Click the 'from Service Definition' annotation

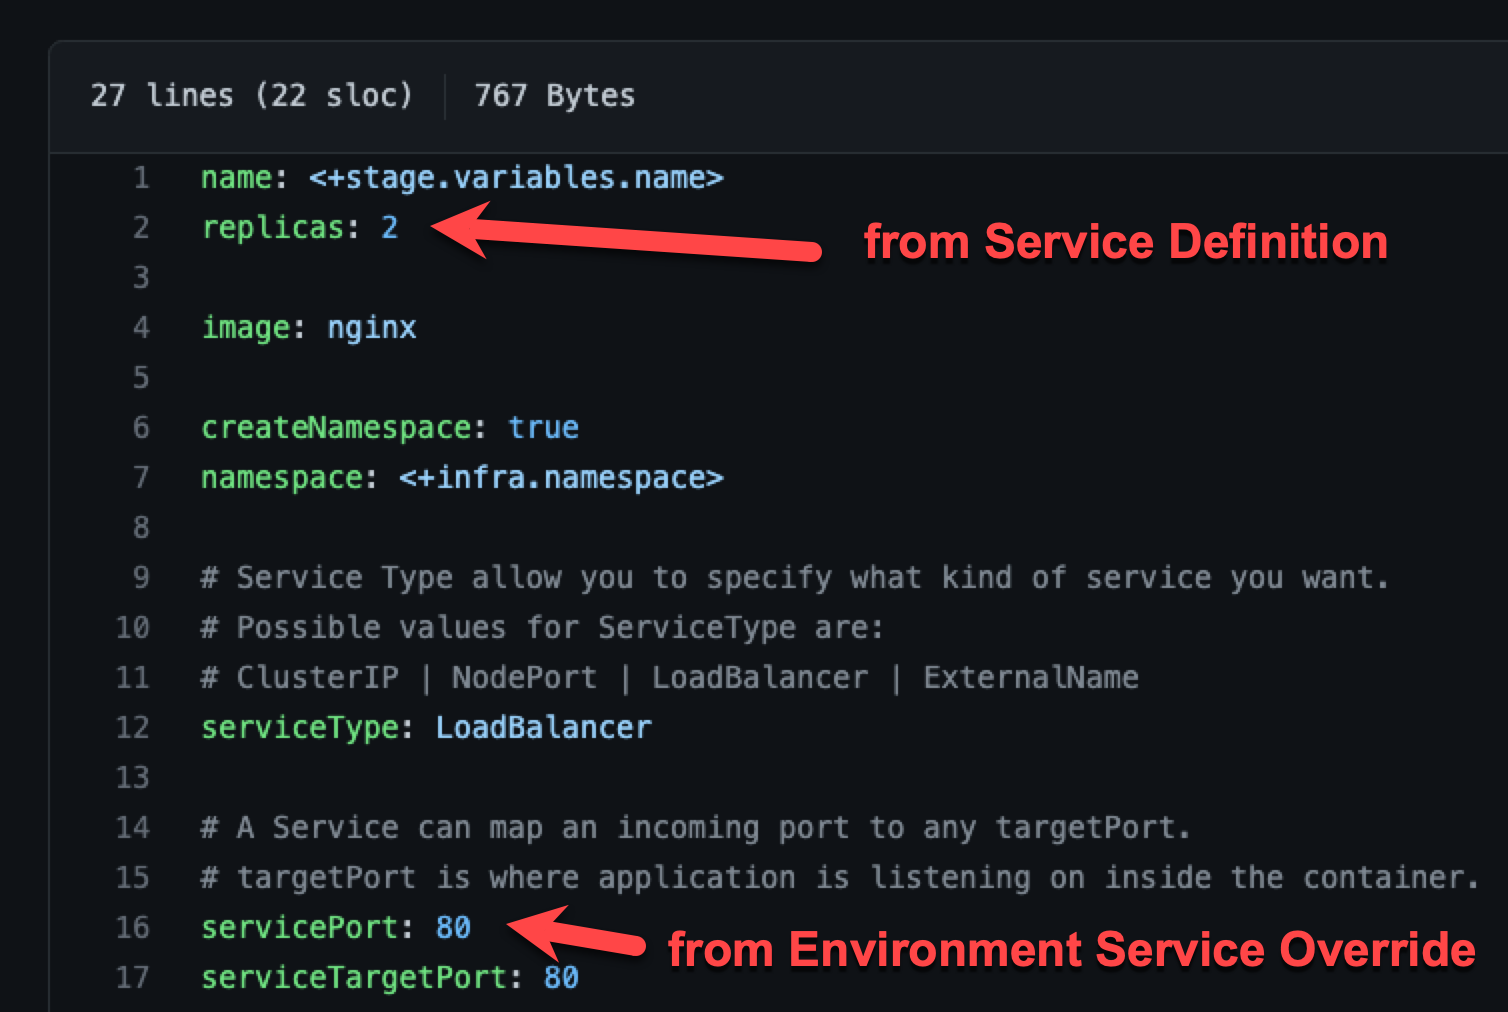tap(1125, 242)
